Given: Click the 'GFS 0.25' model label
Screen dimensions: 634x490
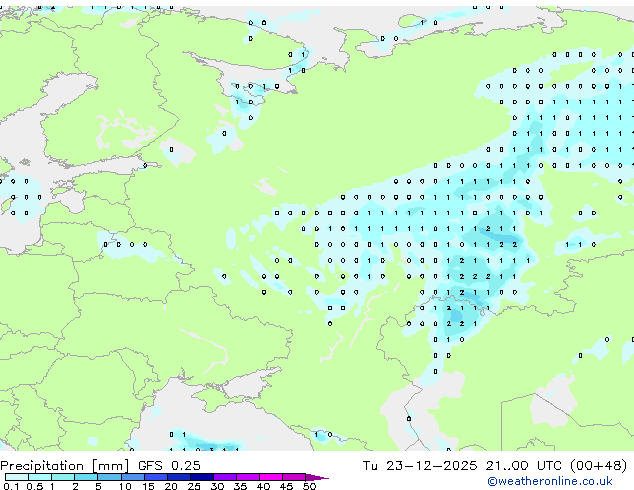Looking at the screenshot, I should tap(169, 466).
